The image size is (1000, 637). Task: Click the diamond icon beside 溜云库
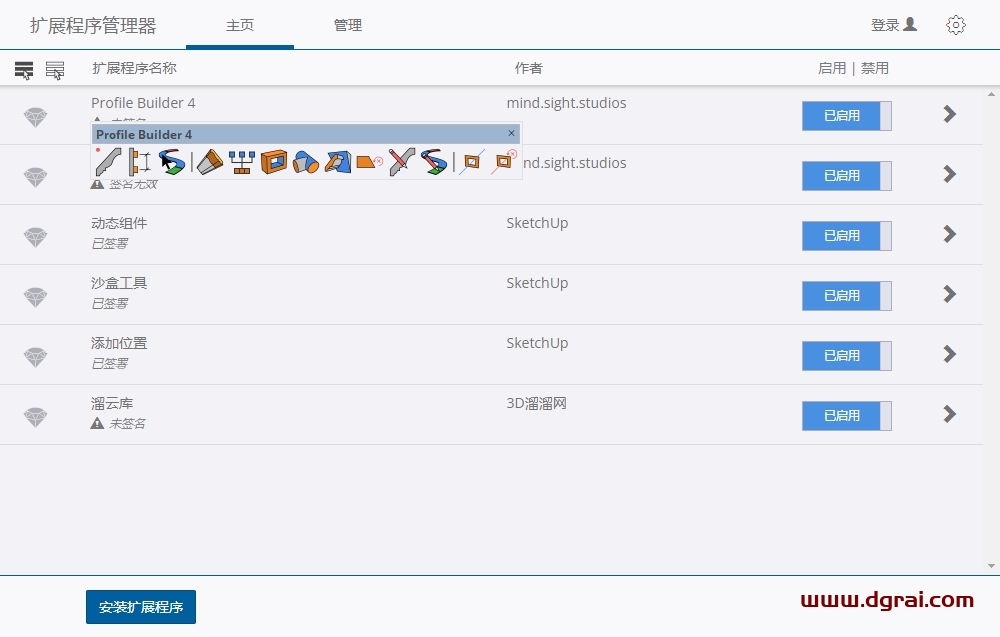pyautogui.click(x=36, y=417)
